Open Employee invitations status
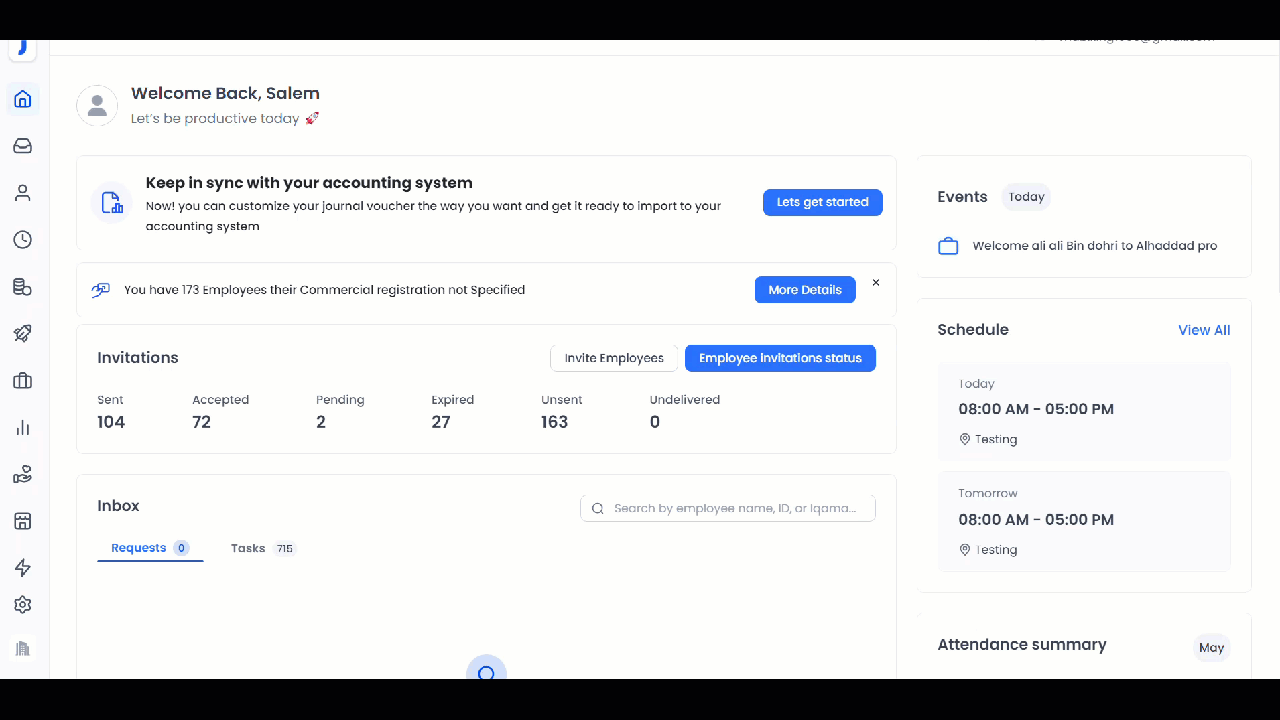1280x720 pixels. (x=780, y=358)
